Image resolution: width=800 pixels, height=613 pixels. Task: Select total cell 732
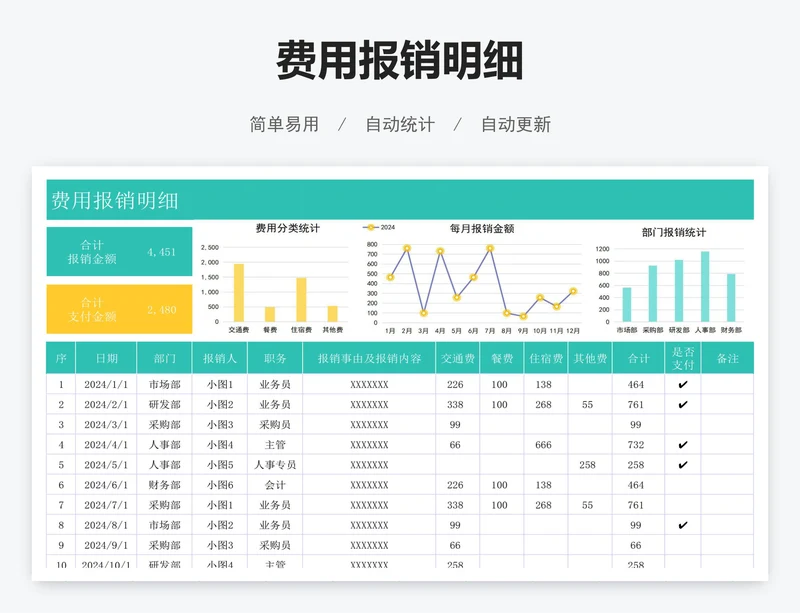tap(638, 445)
